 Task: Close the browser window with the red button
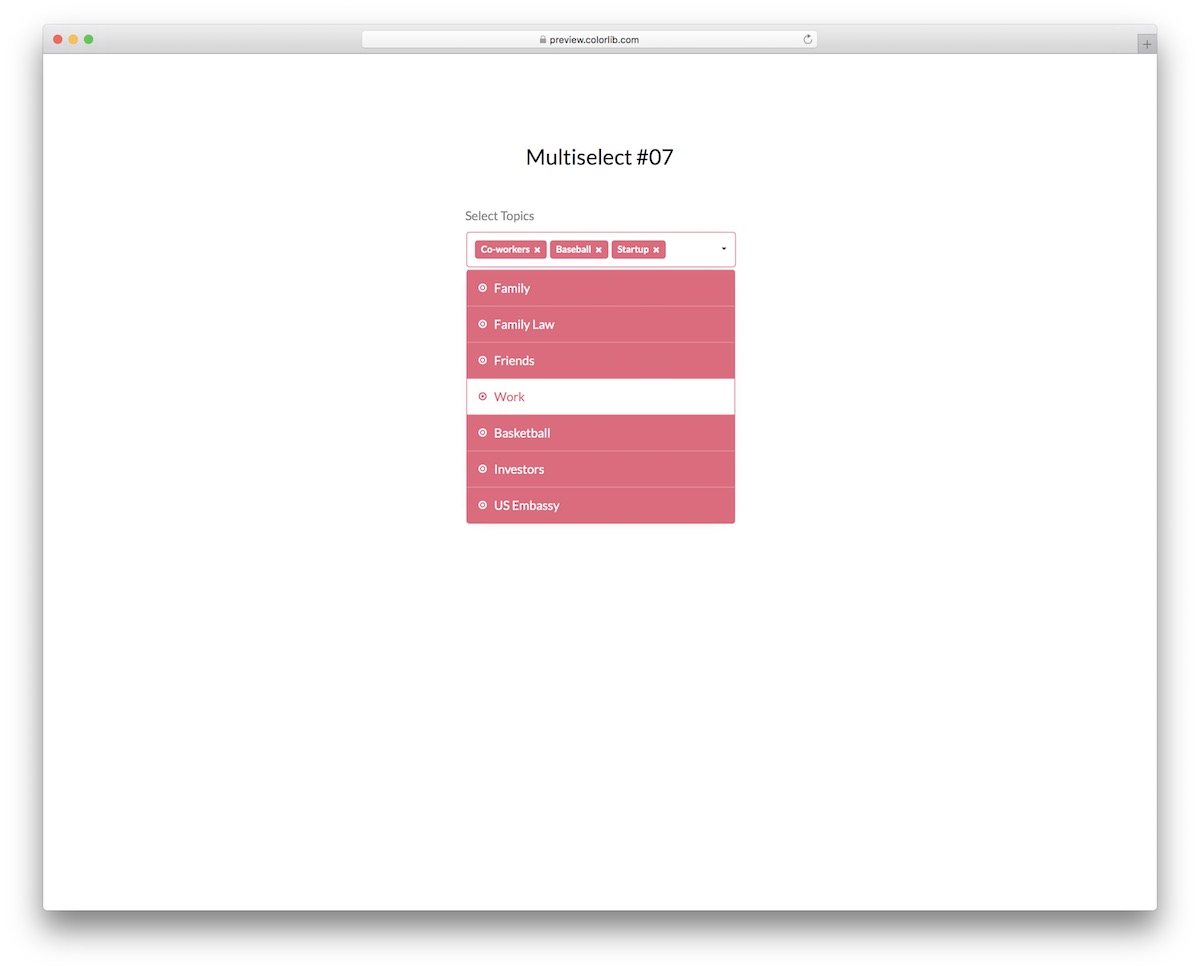pos(58,39)
